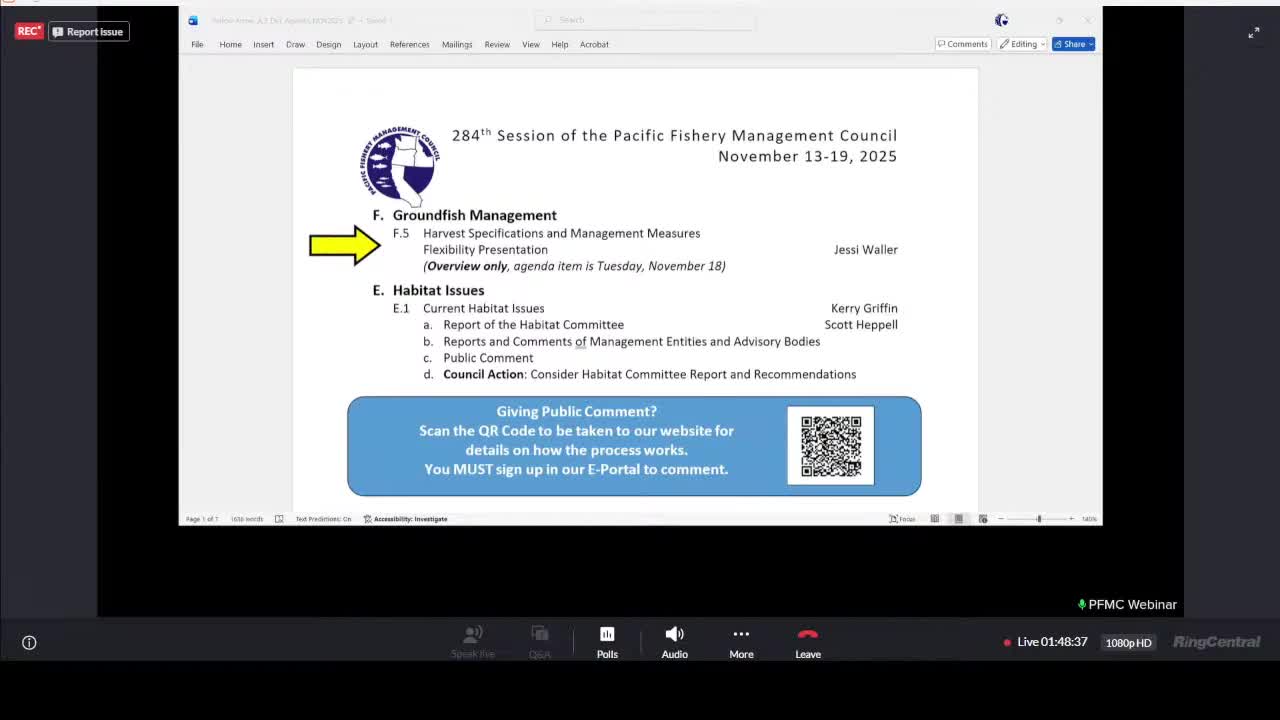Click the Search box at the top
Screen dimensions: 1280x720
[643, 19]
